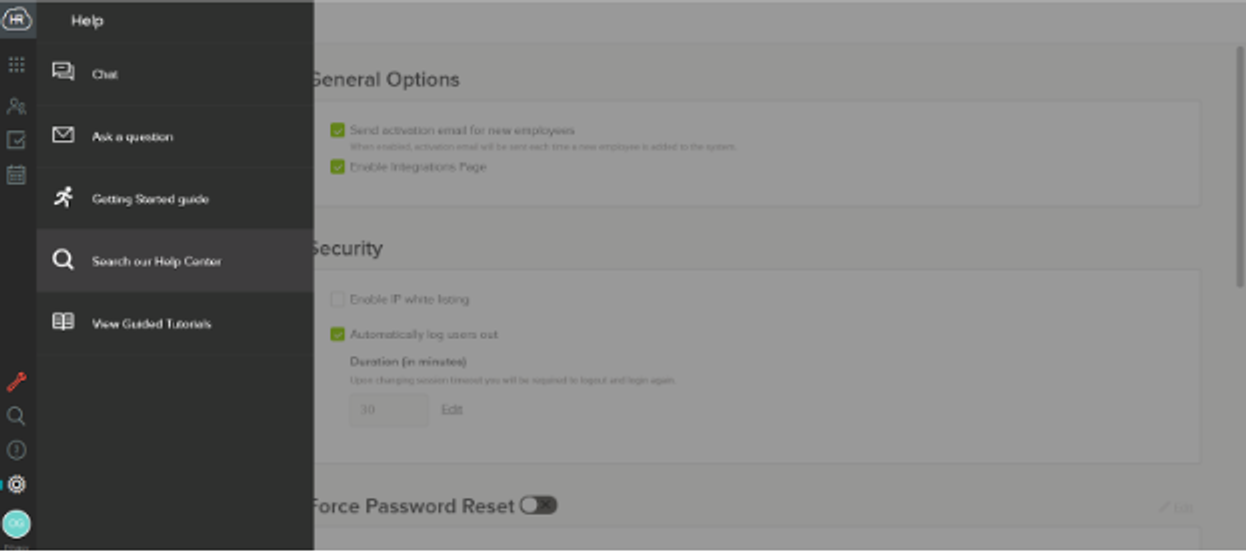Toggle Enable Integrations Page checkbox
1246x558 pixels.
(338, 167)
